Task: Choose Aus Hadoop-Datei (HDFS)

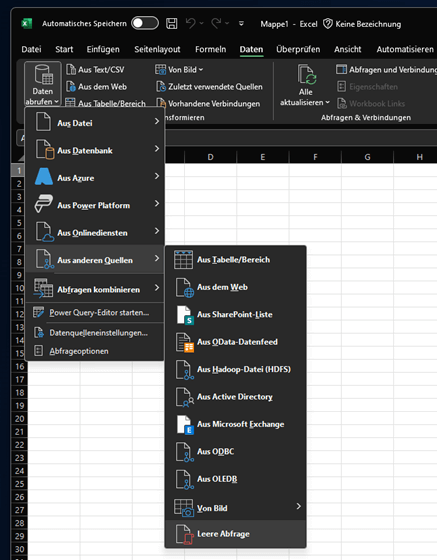Action: point(236,369)
